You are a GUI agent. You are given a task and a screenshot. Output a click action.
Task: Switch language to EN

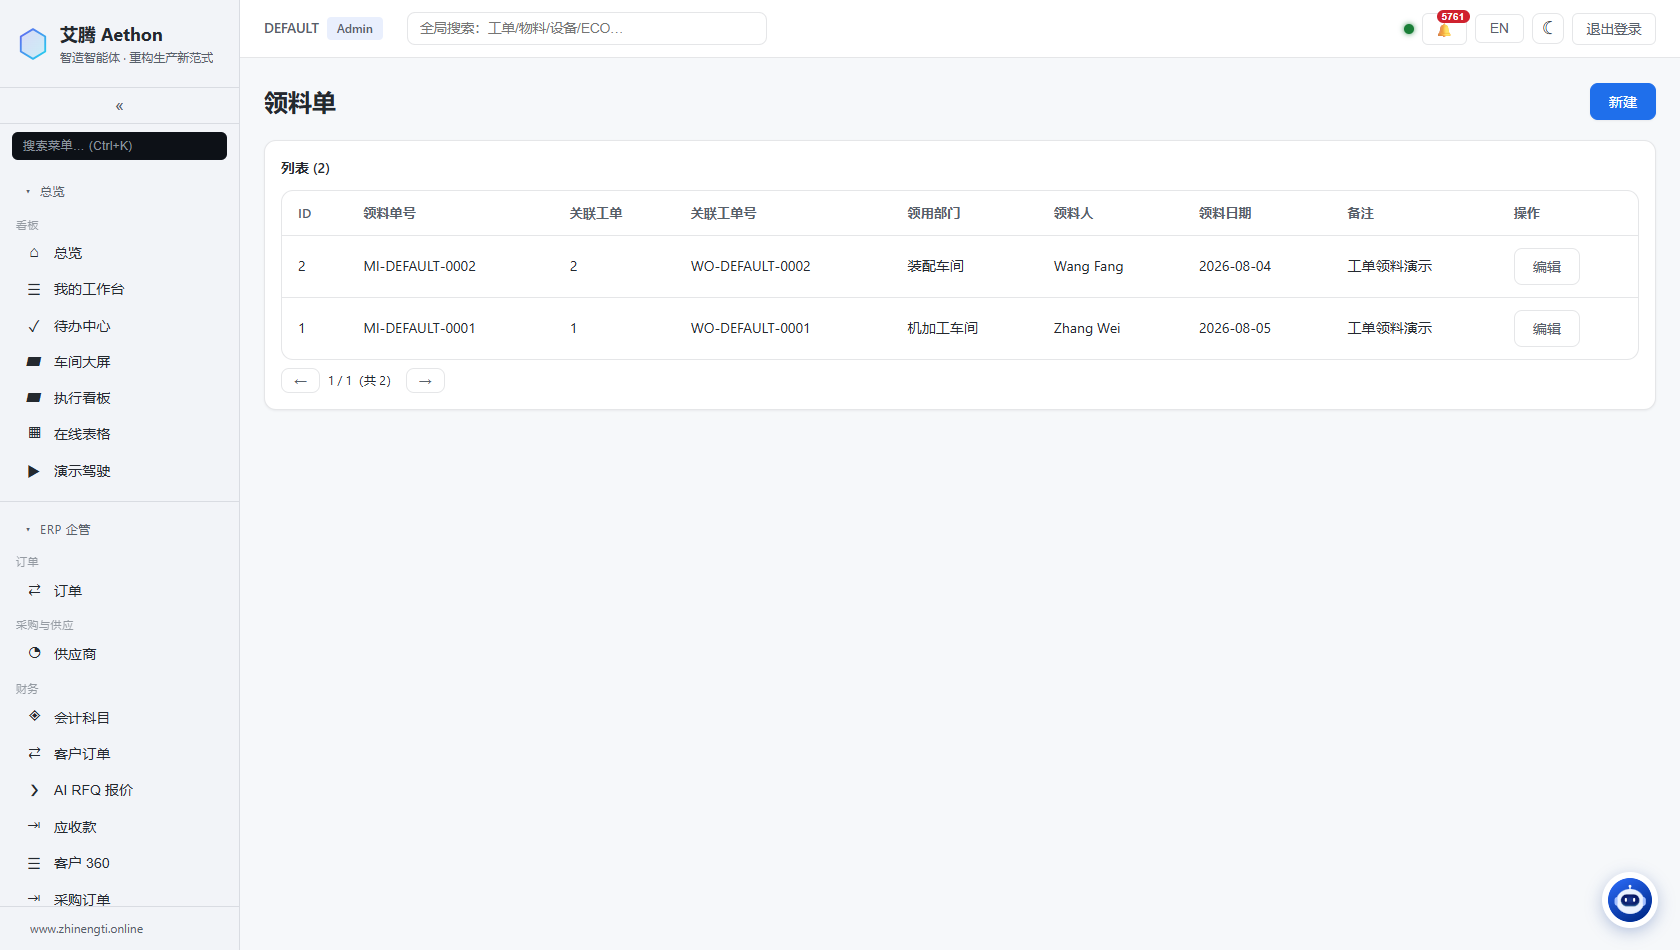[1499, 28]
